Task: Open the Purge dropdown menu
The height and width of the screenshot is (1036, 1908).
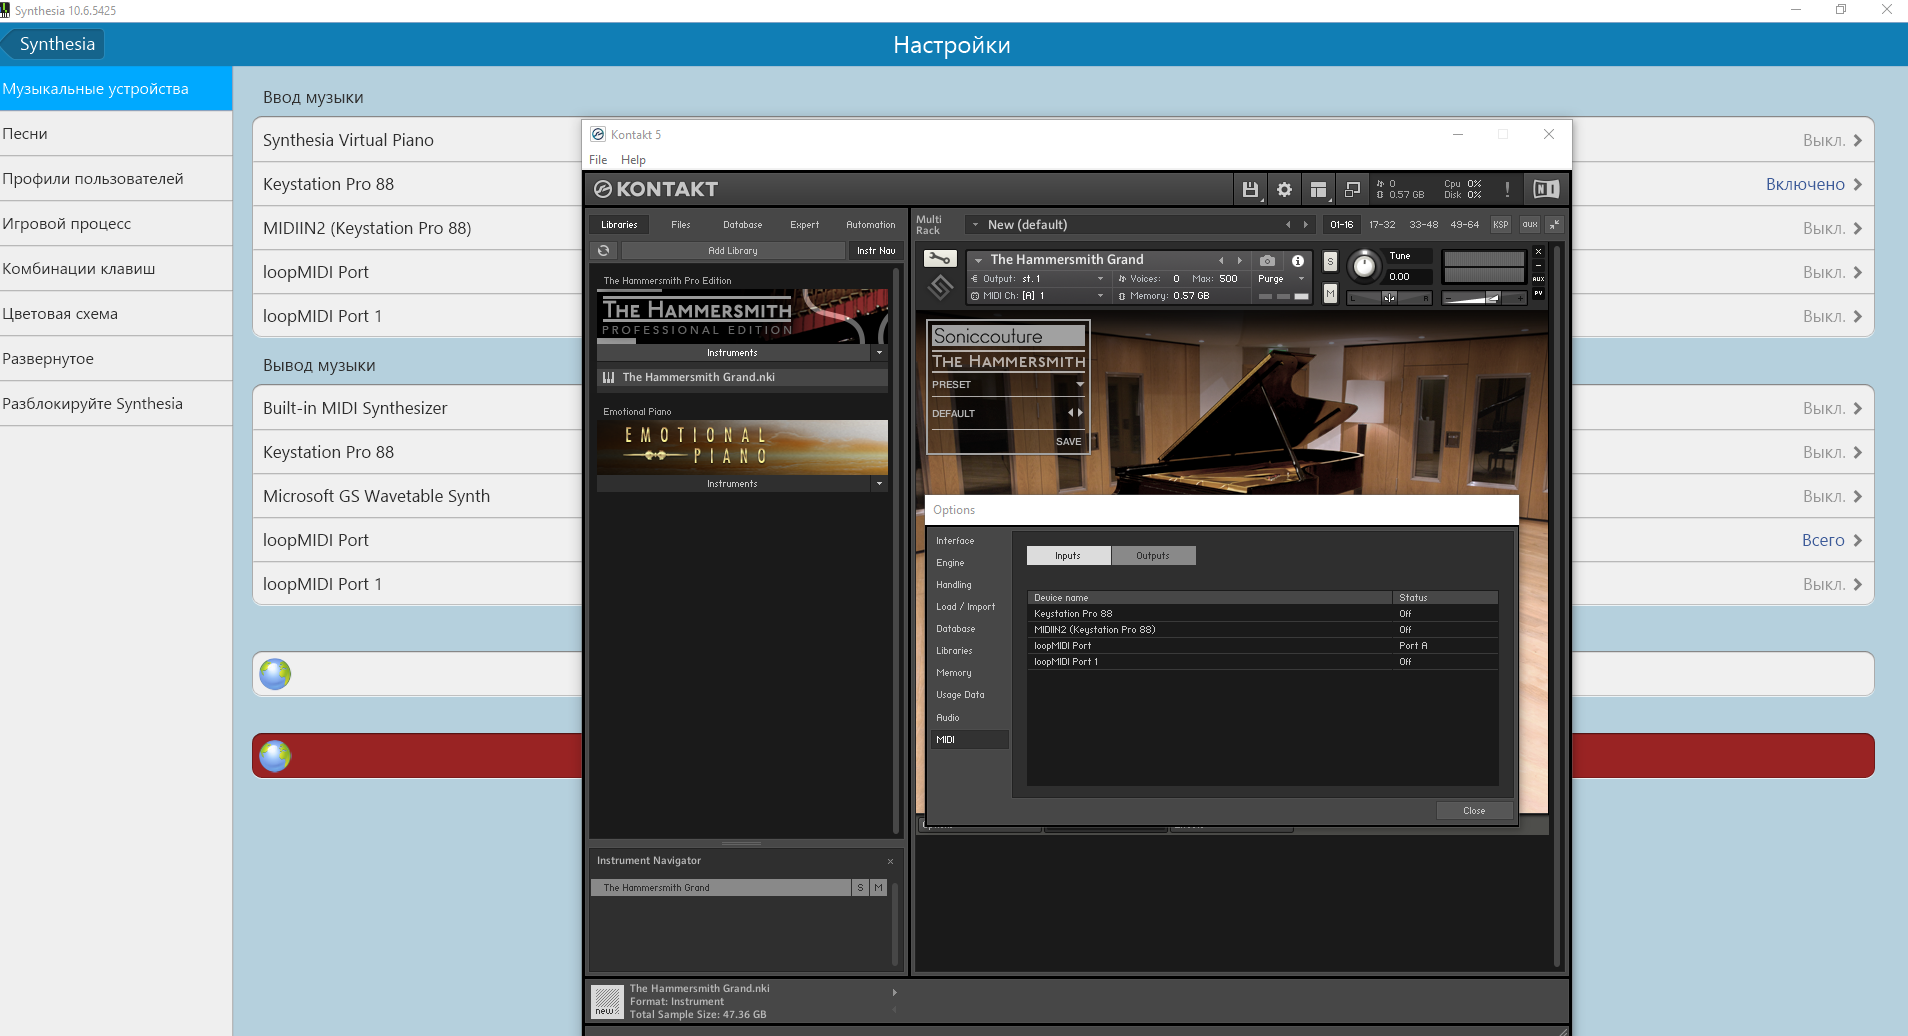Action: (1281, 279)
